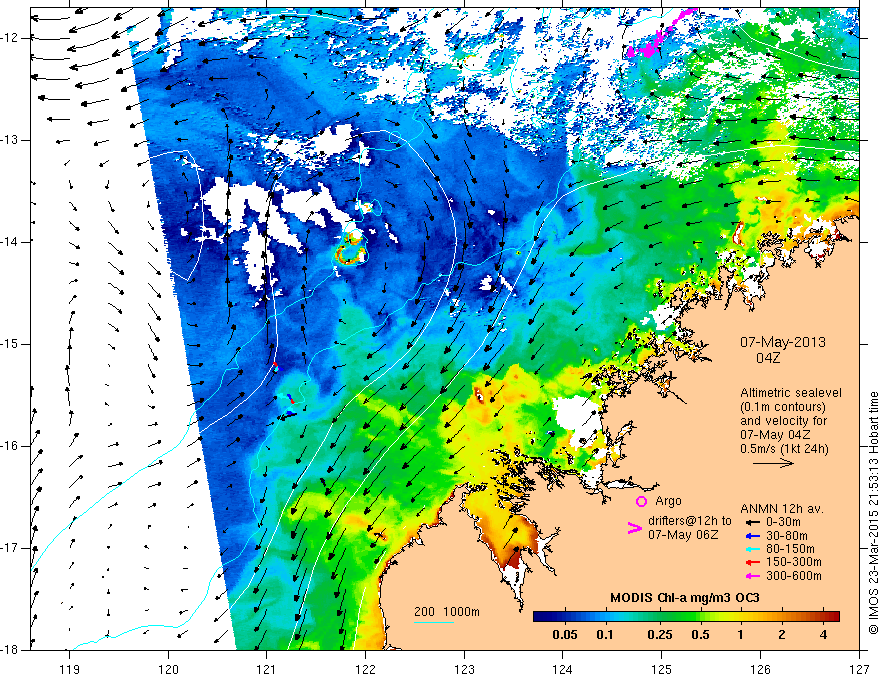
Task: Click the magenta drifters arrowhead legend icon
Action: coord(634,528)
